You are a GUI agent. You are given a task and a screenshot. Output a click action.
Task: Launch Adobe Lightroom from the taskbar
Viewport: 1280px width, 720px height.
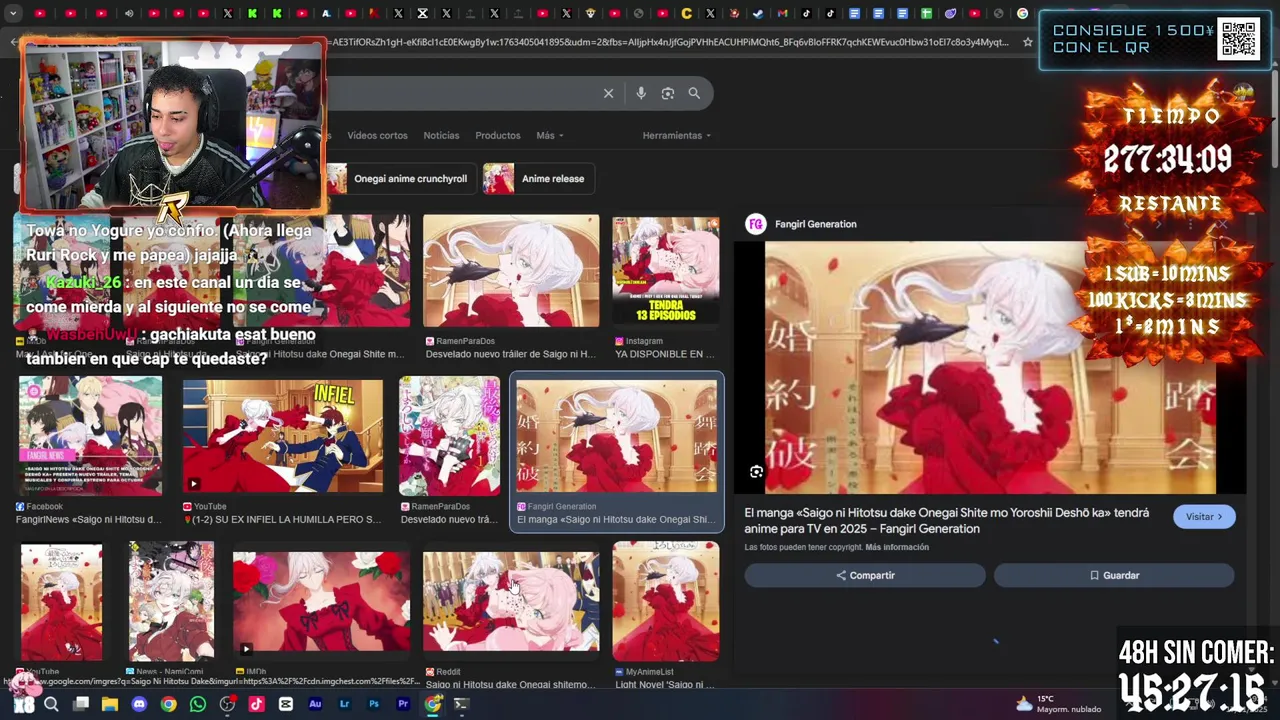(x=345, y=704)
